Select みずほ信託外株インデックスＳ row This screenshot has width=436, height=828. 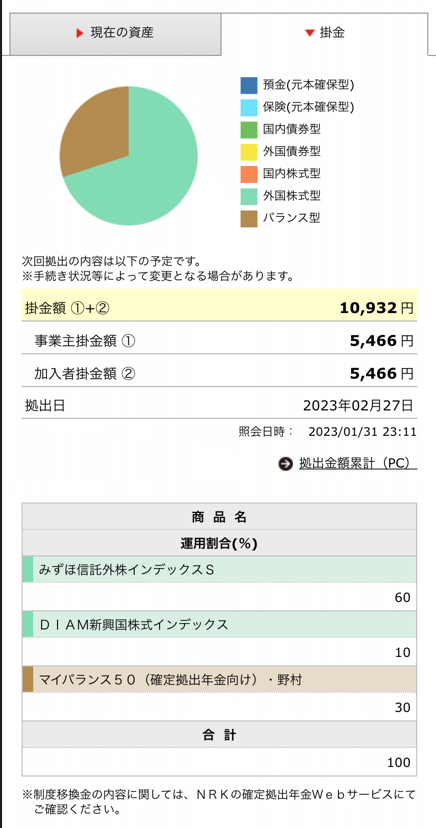coord(219,570)
